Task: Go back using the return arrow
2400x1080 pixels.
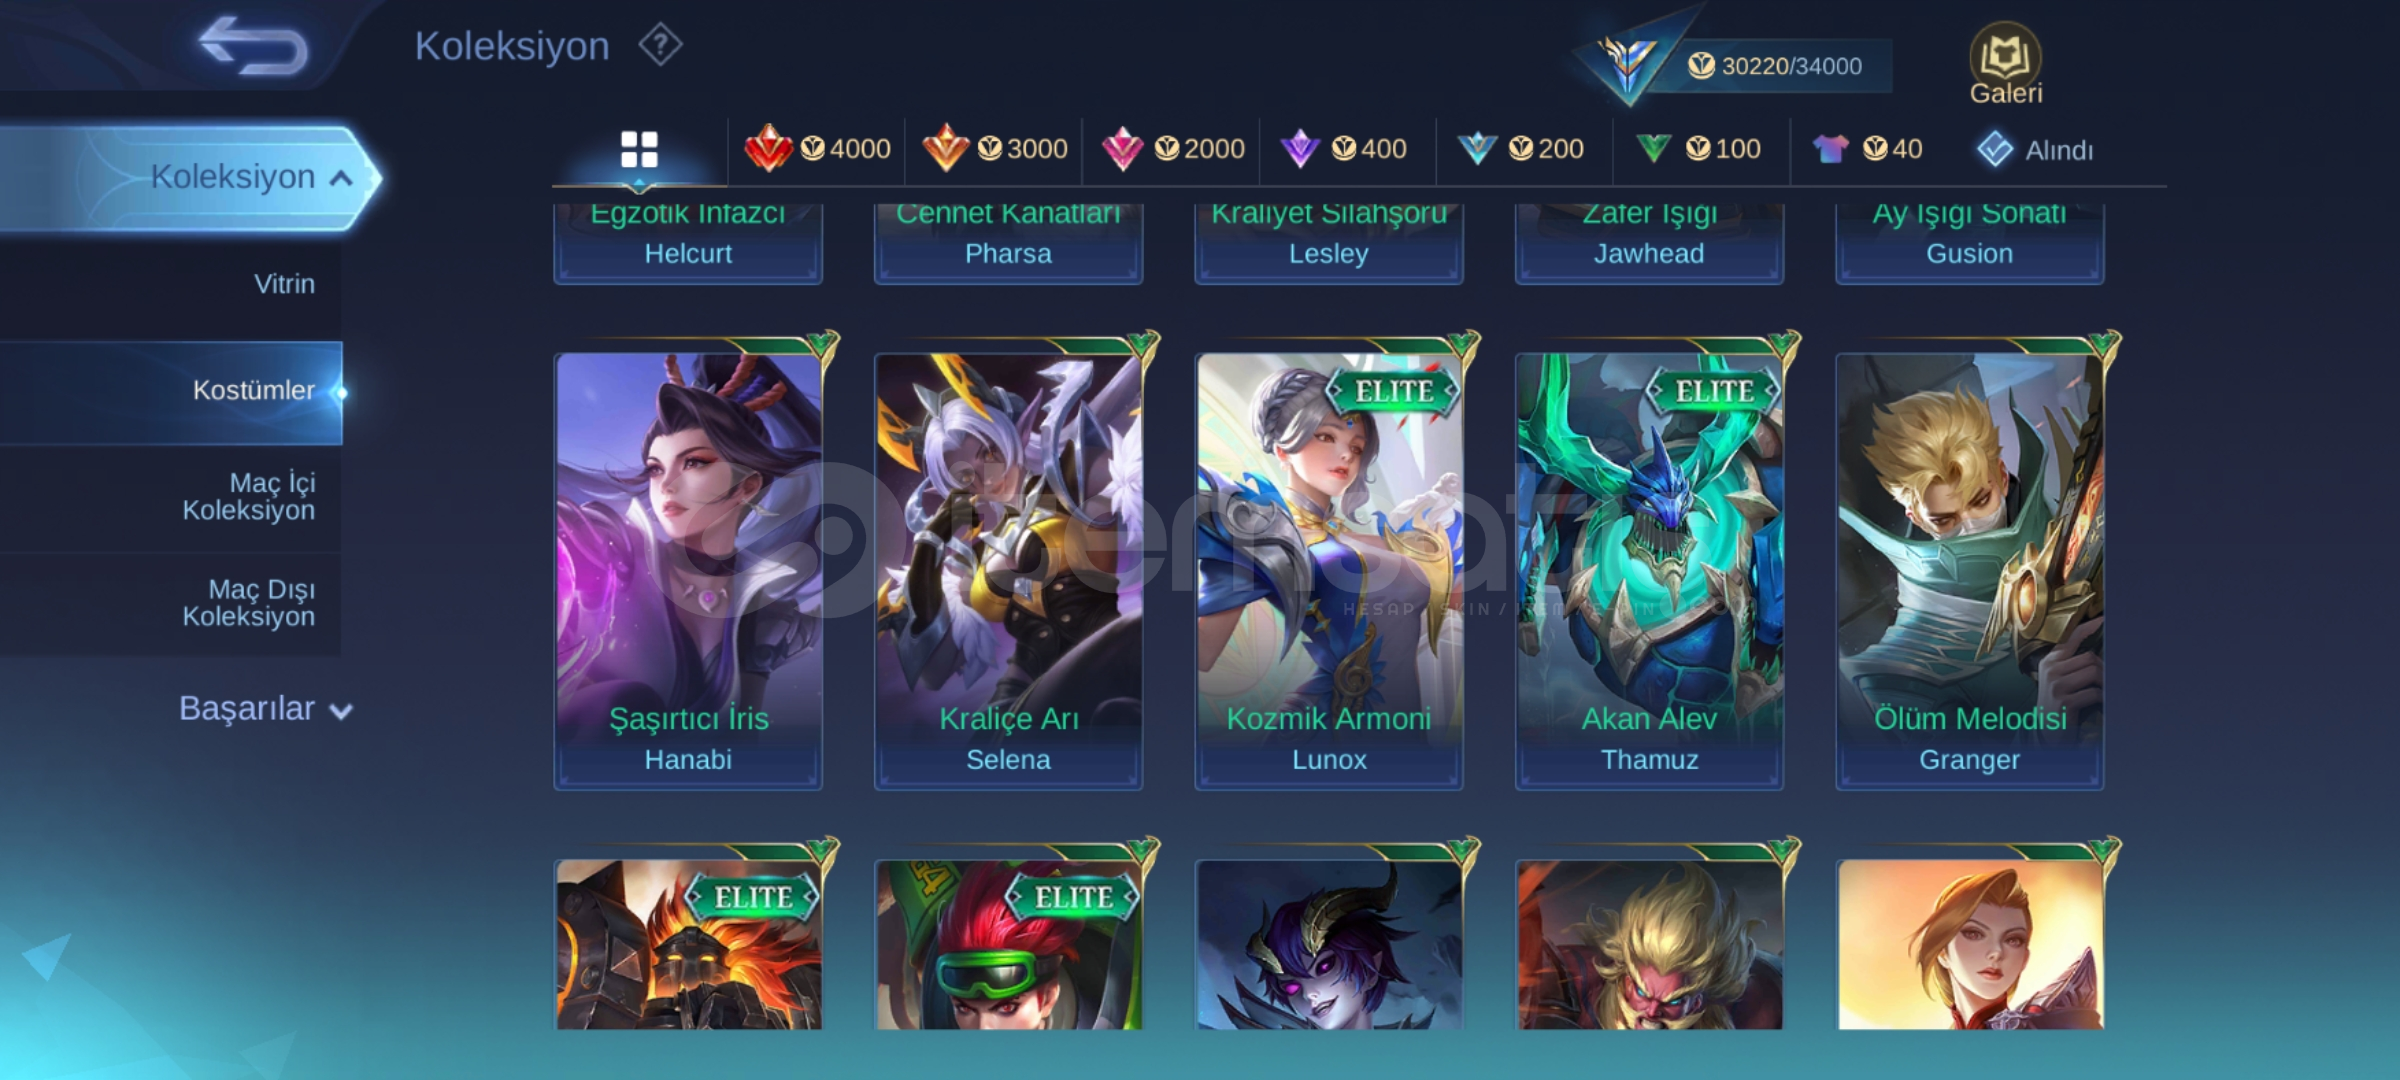Action: [254, 45]
